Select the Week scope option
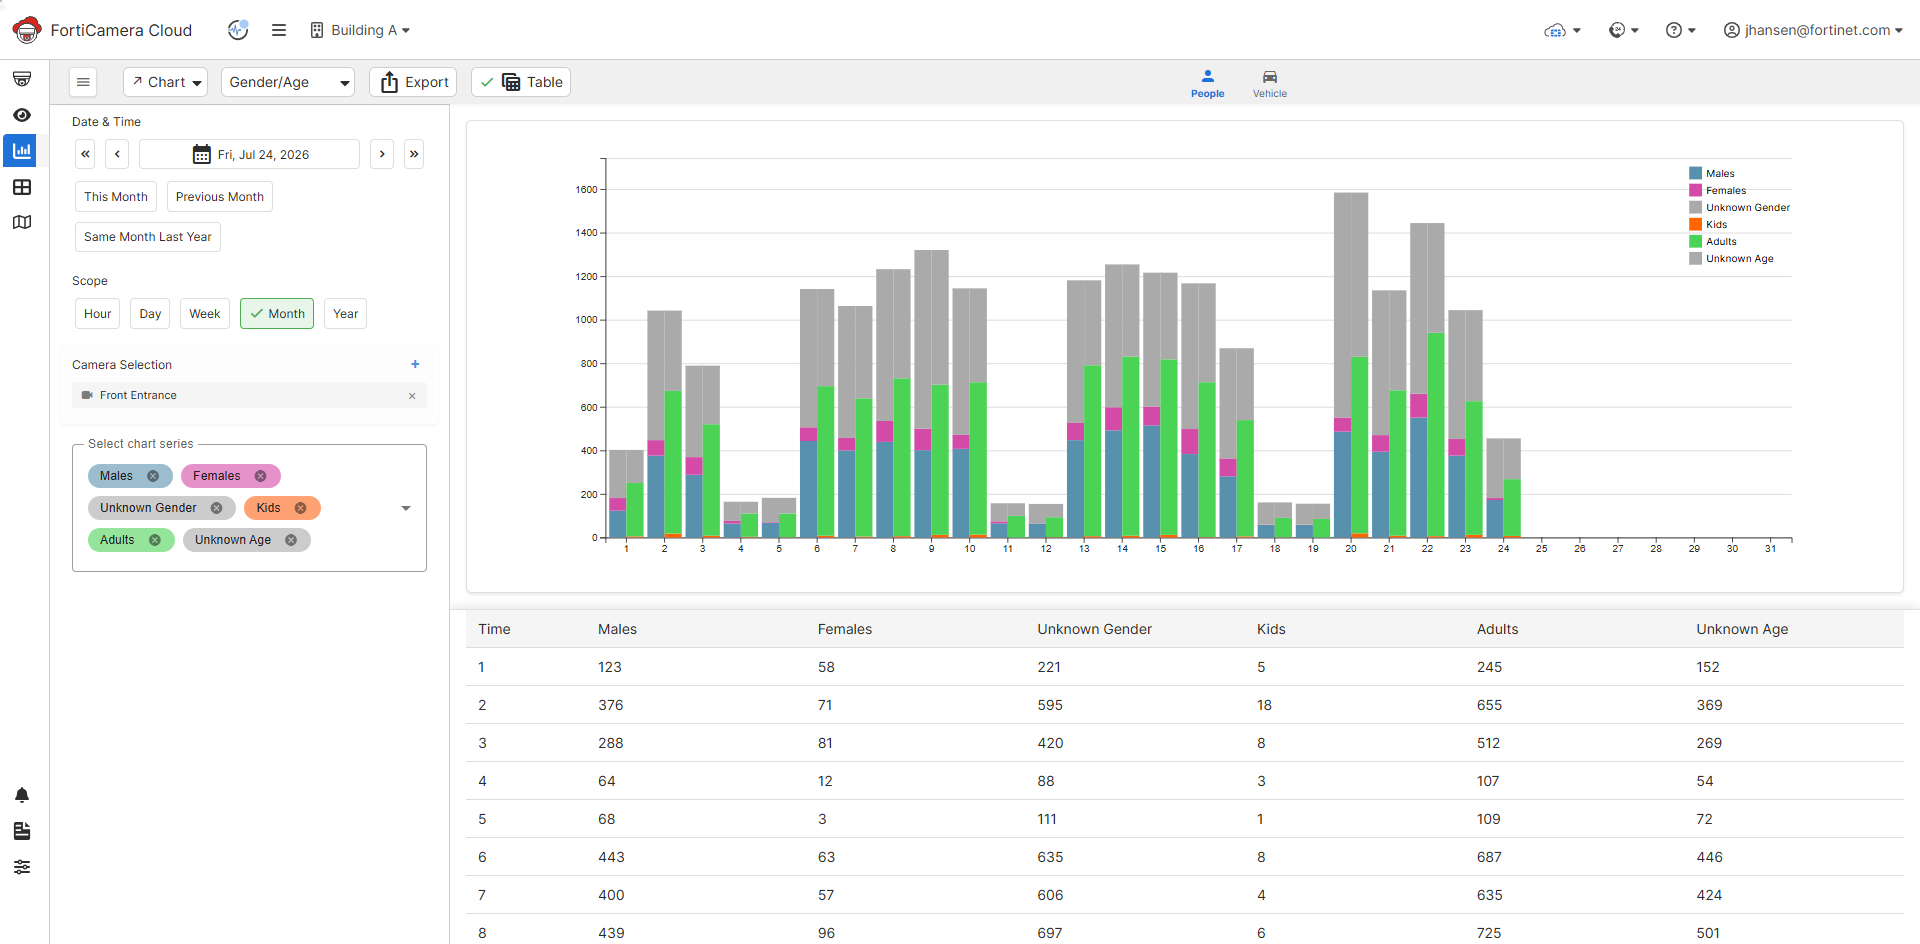Viewport: 1920px width, 944px height. tap(205, 314)
